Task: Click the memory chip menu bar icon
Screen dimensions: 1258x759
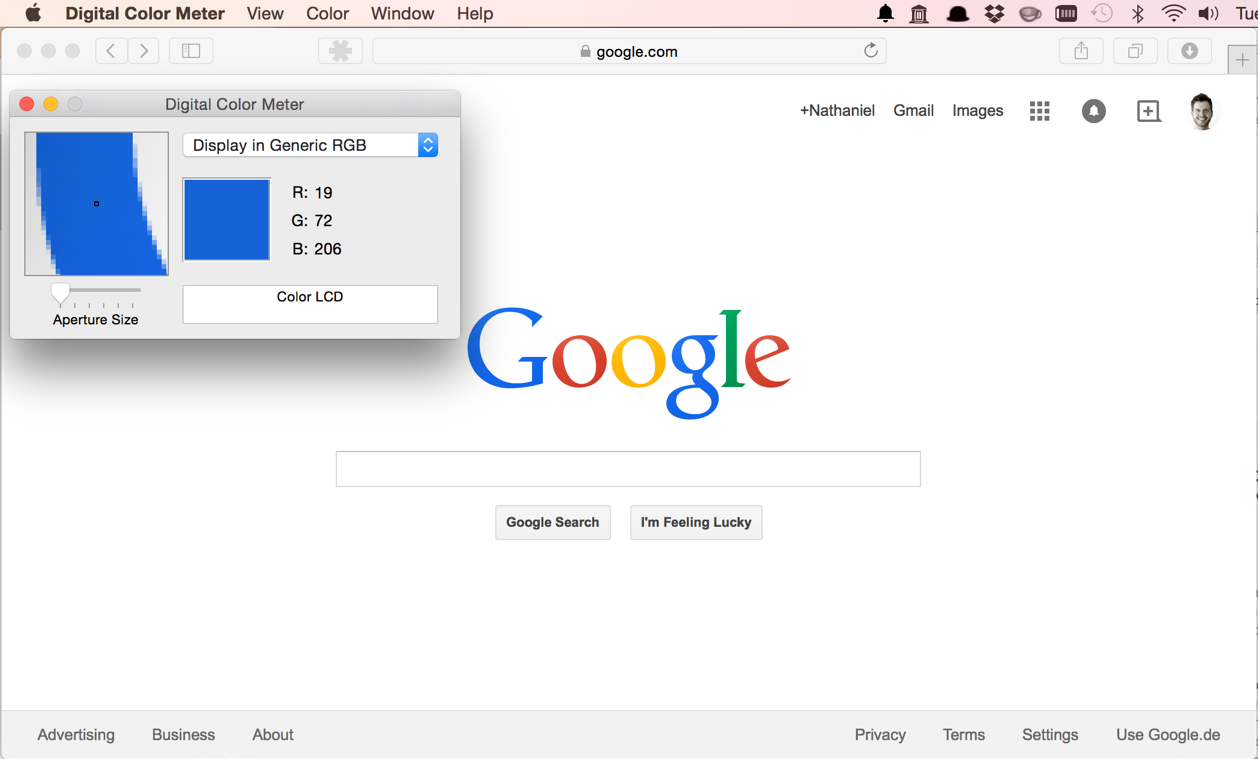Action: [1066, 14]
